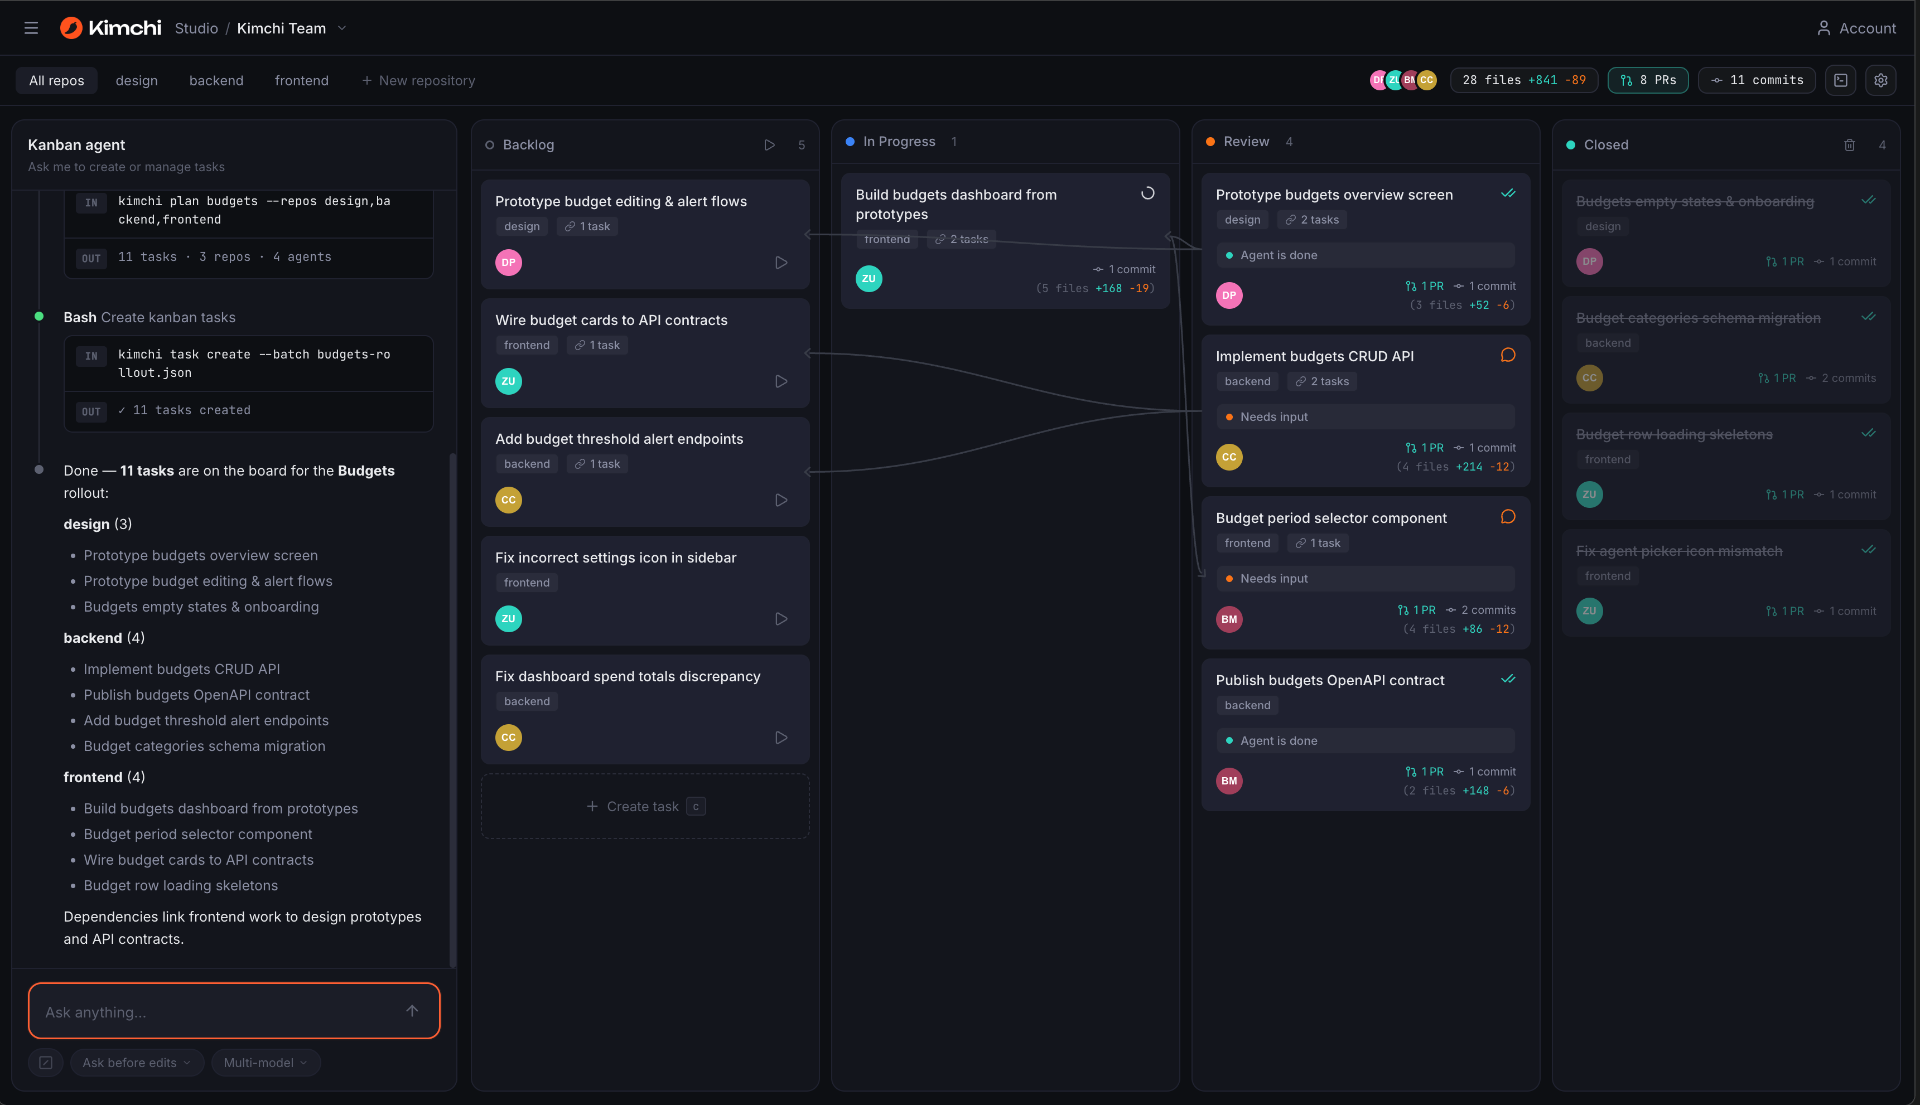Click BM avatar on Publish budgets OpenAPI contract
1920x1105 pixels.
coord(1229,781)
